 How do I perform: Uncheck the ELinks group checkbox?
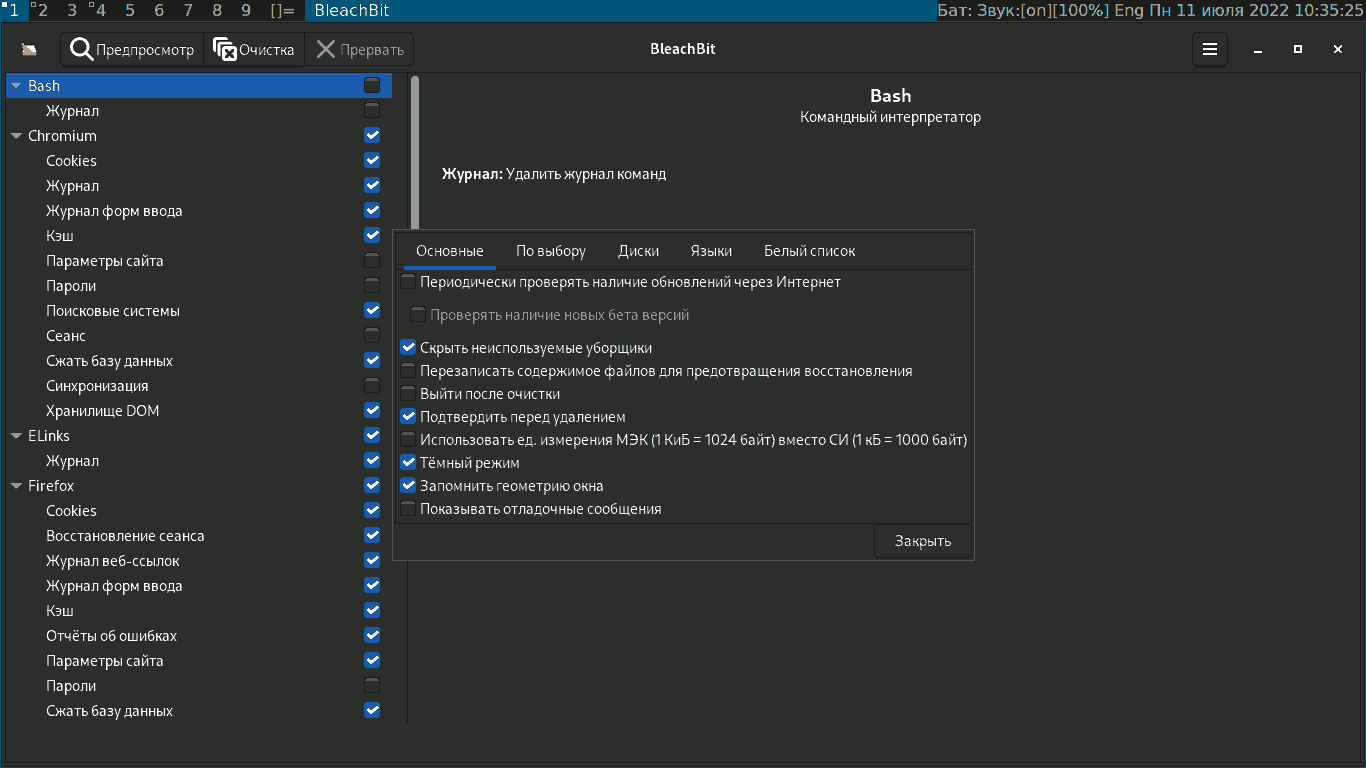point(372,436)
